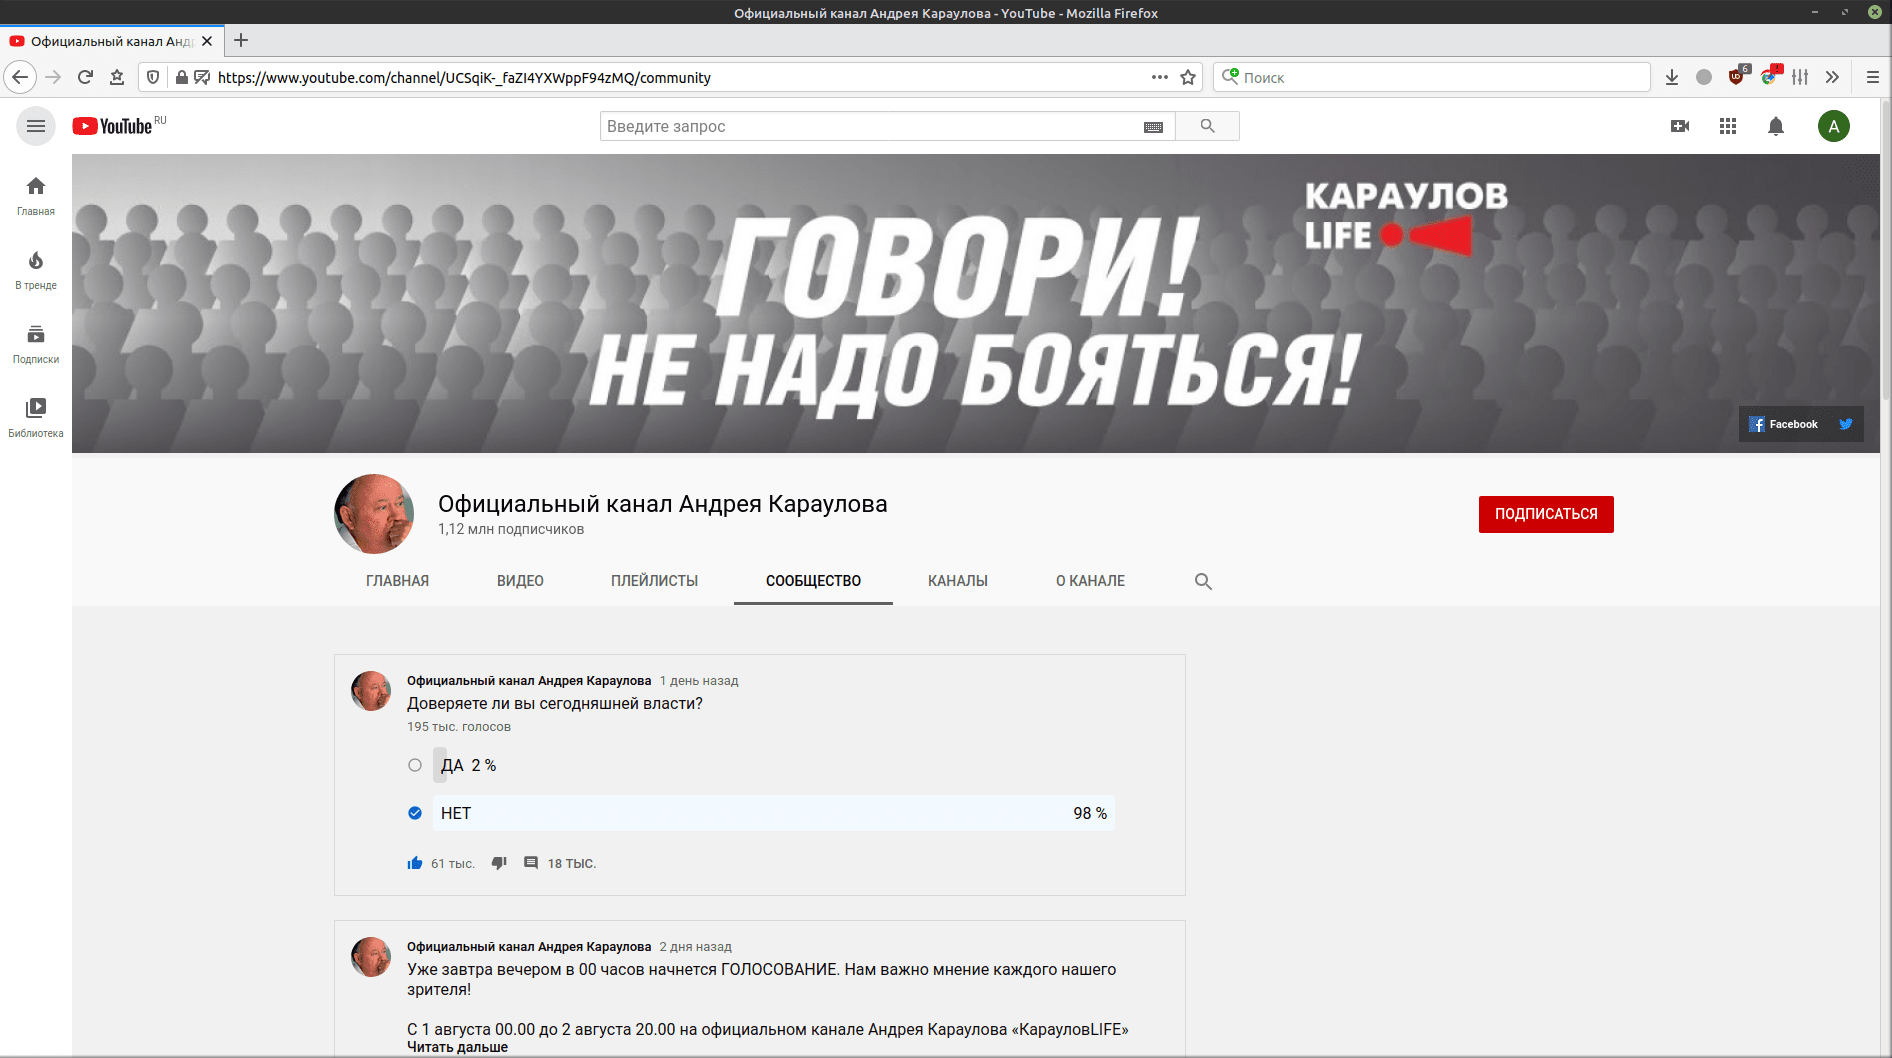
Task: Switch to О КАНАЛЕ channel tab
Action: pos(1090,581)
